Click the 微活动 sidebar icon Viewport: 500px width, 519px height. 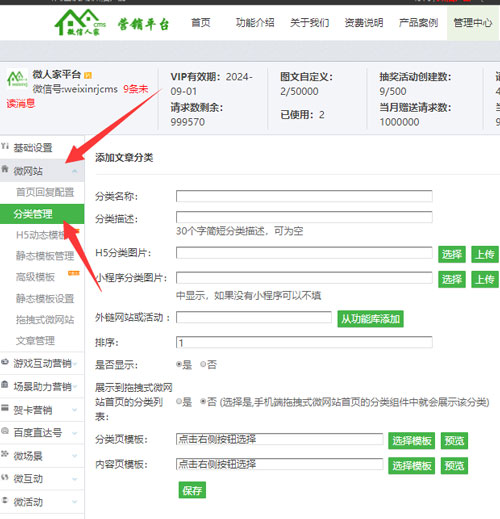(5, 500)
